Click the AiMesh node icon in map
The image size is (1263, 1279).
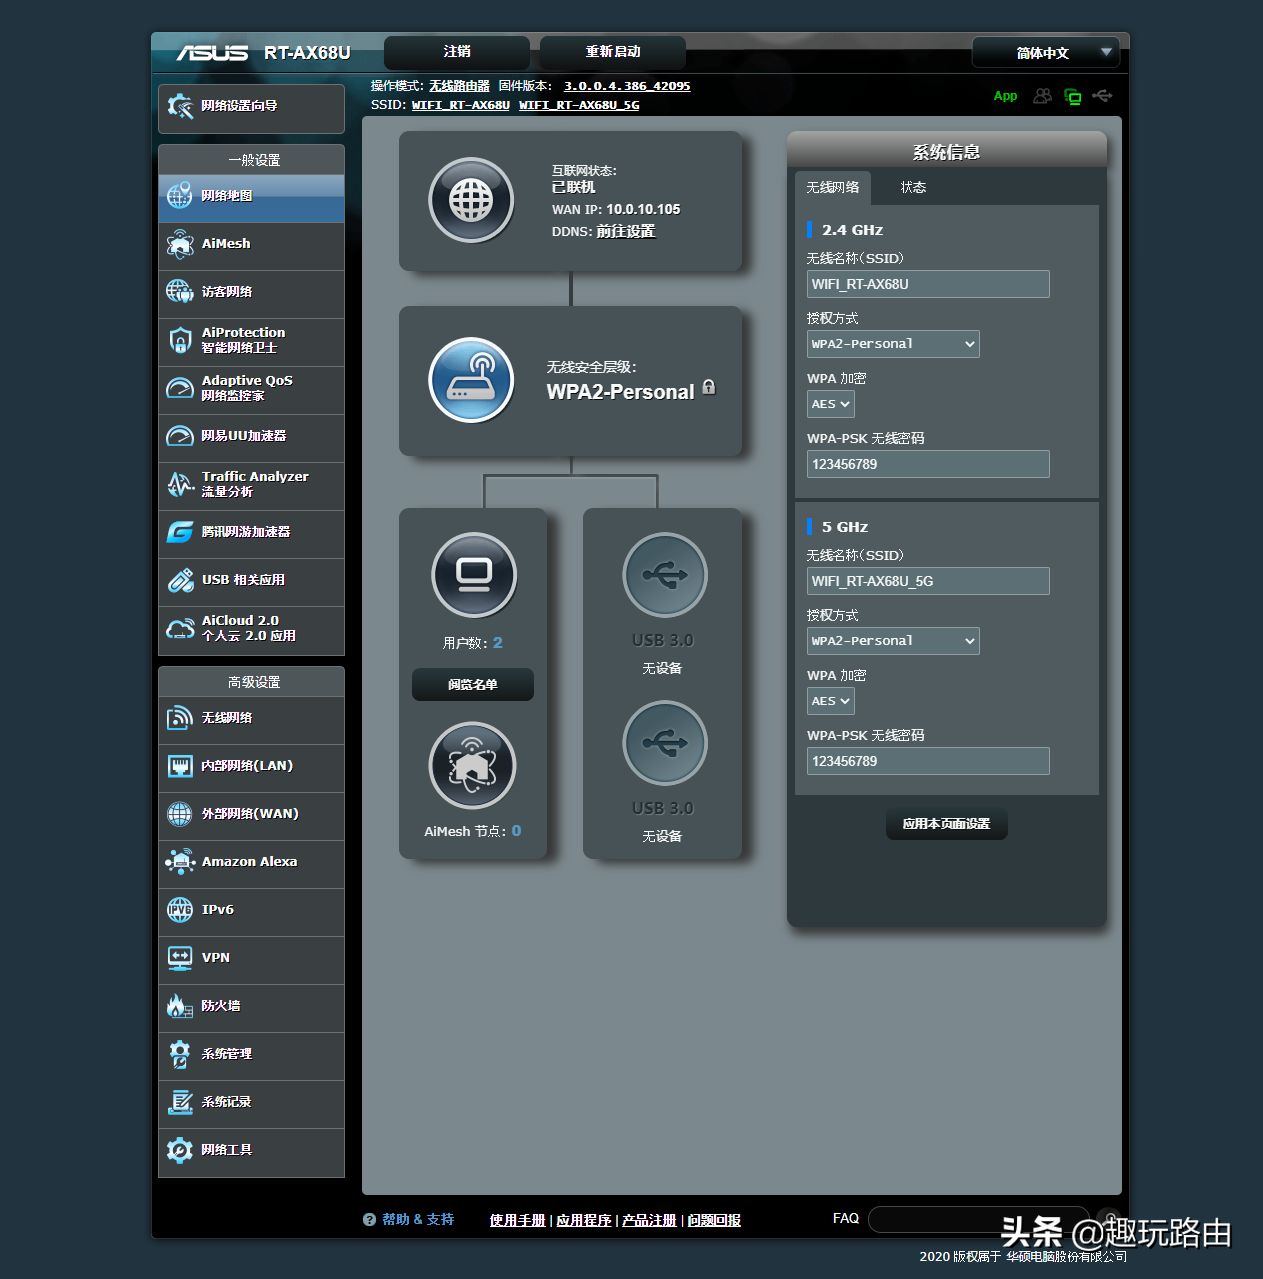coord(472,765)
